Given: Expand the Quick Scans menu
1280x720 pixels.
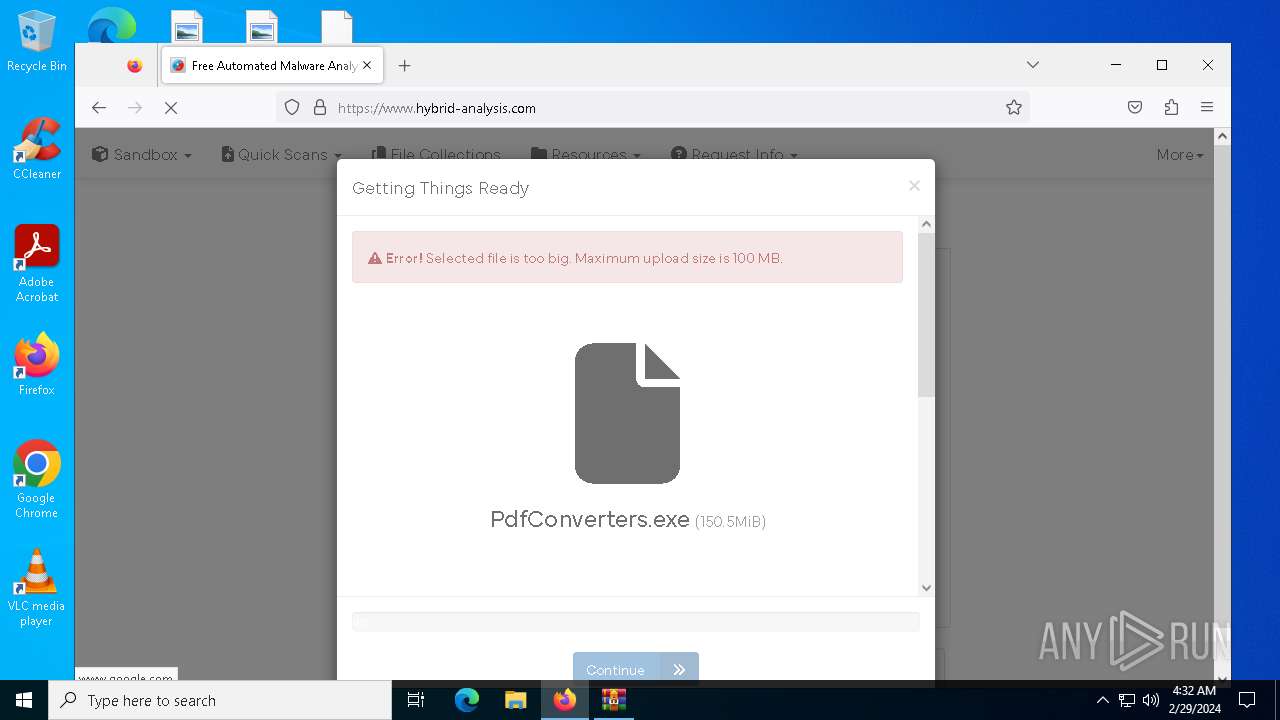Looking at the screenshot, I should tap(282, 155).
